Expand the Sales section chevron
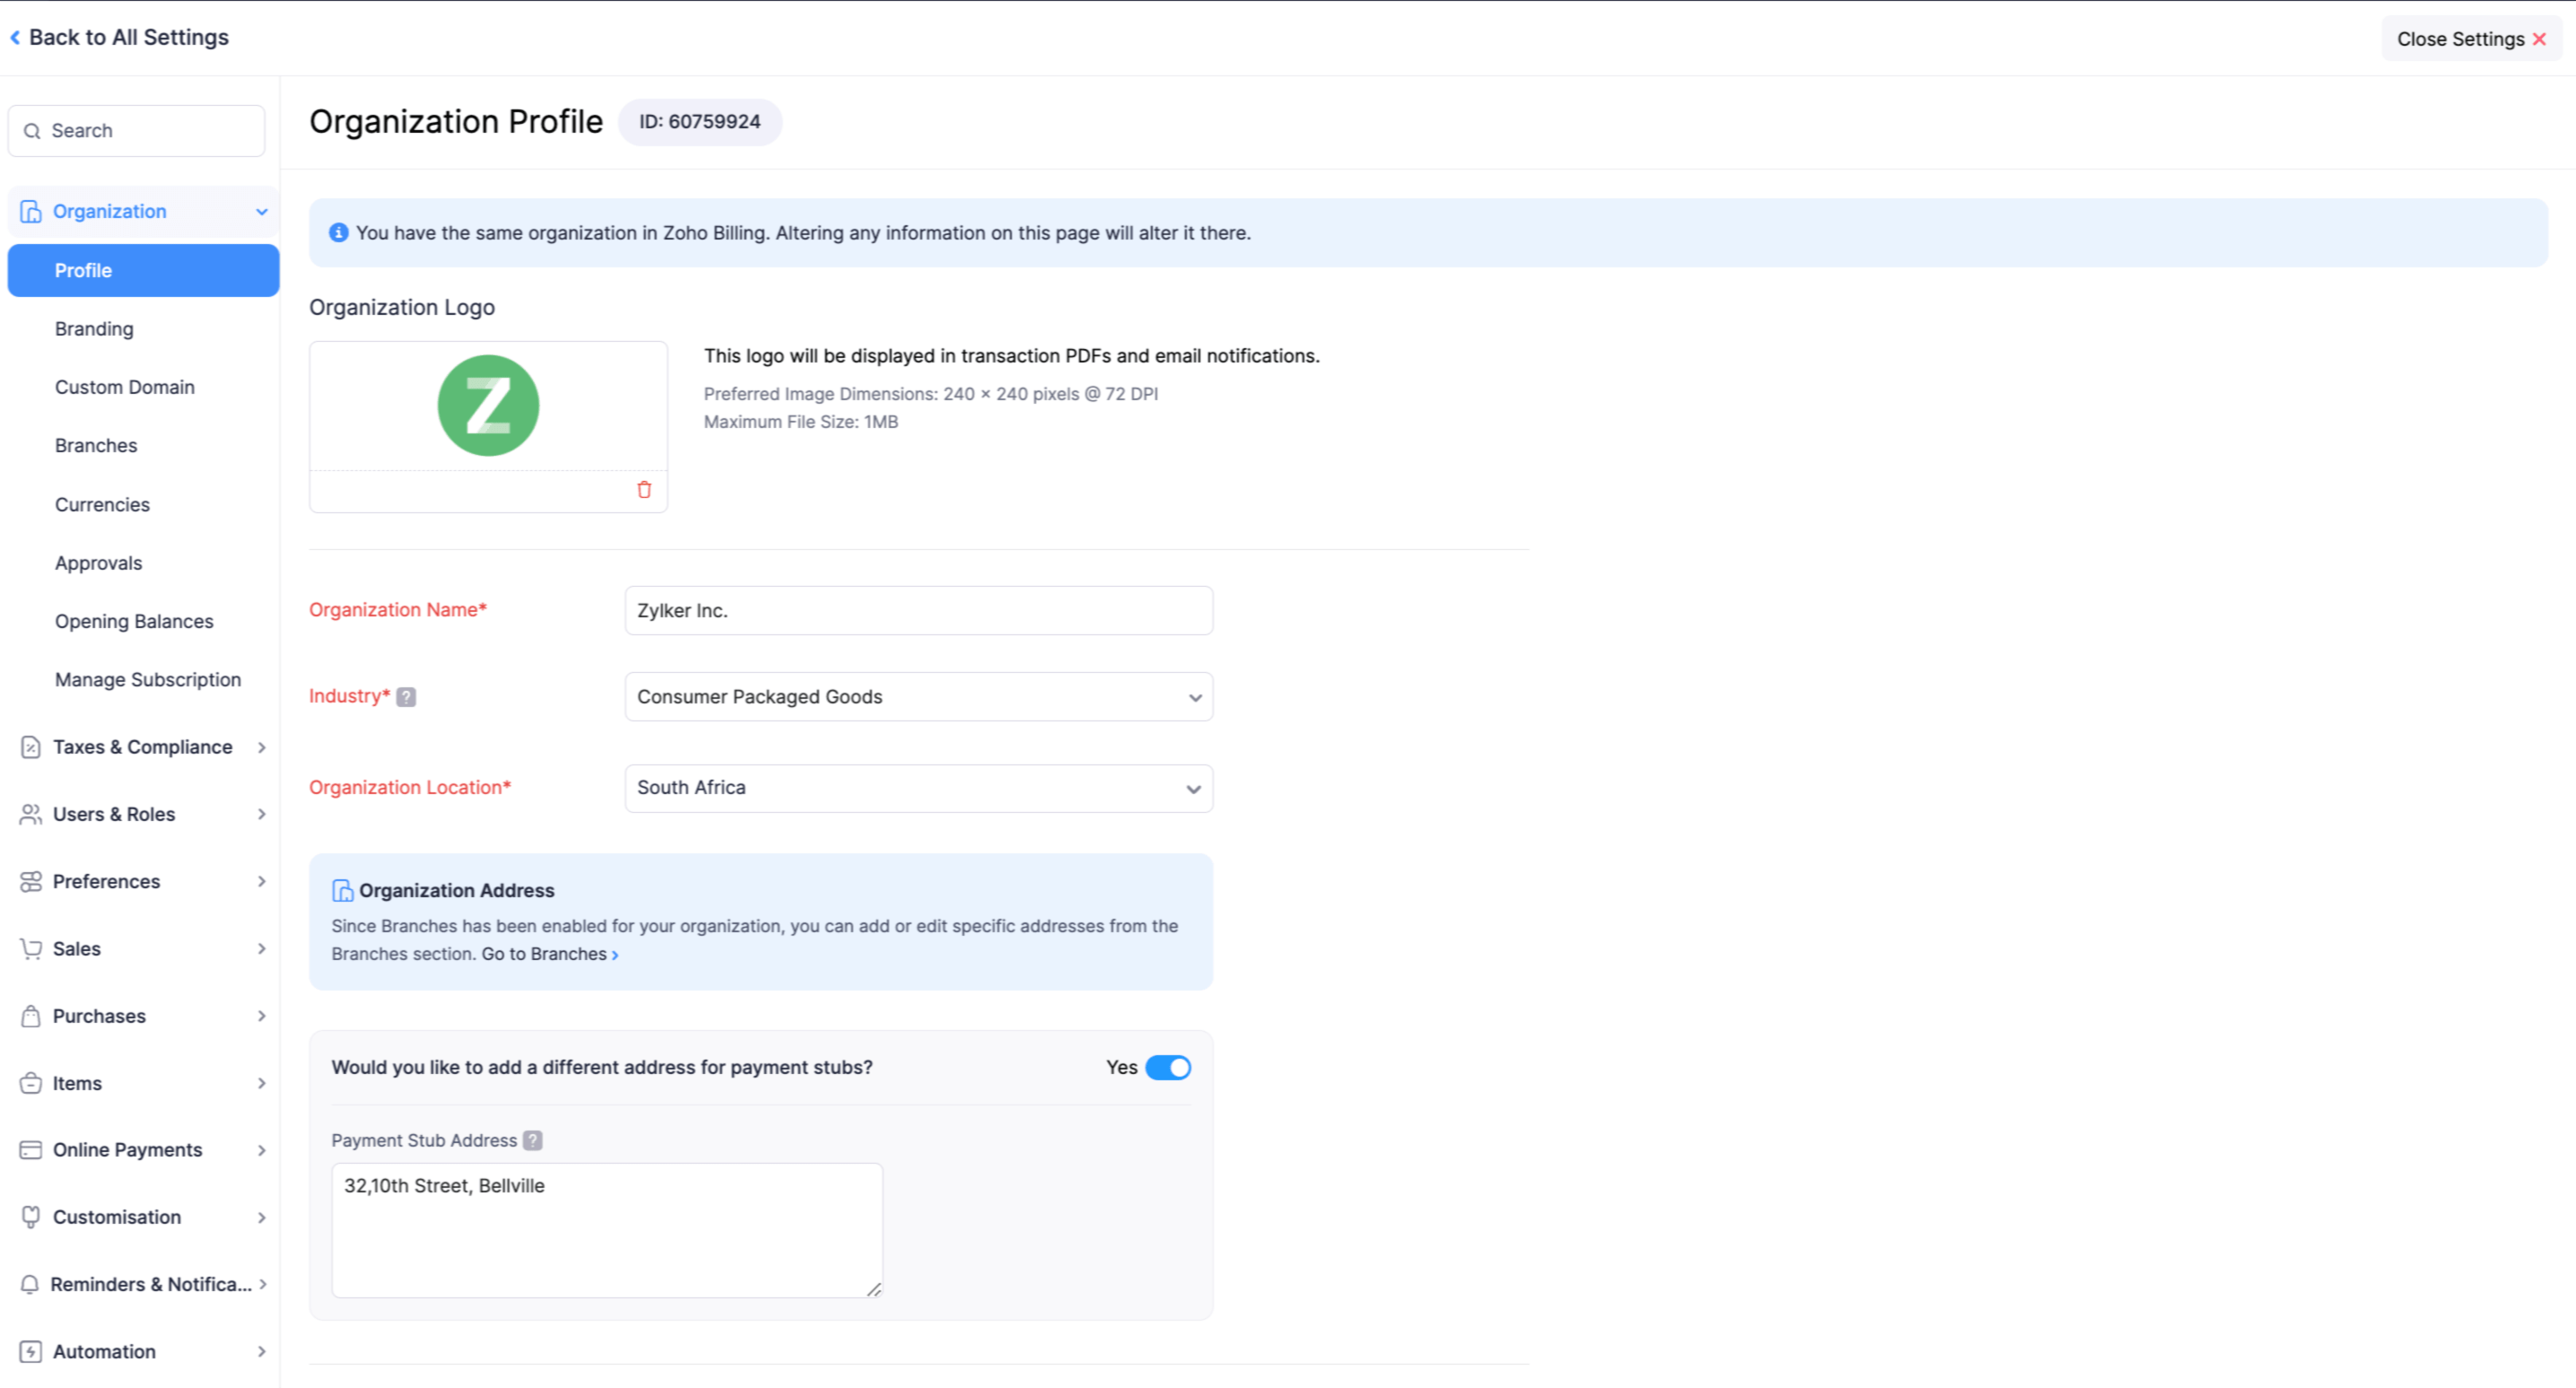 click(x=262, y=948)
